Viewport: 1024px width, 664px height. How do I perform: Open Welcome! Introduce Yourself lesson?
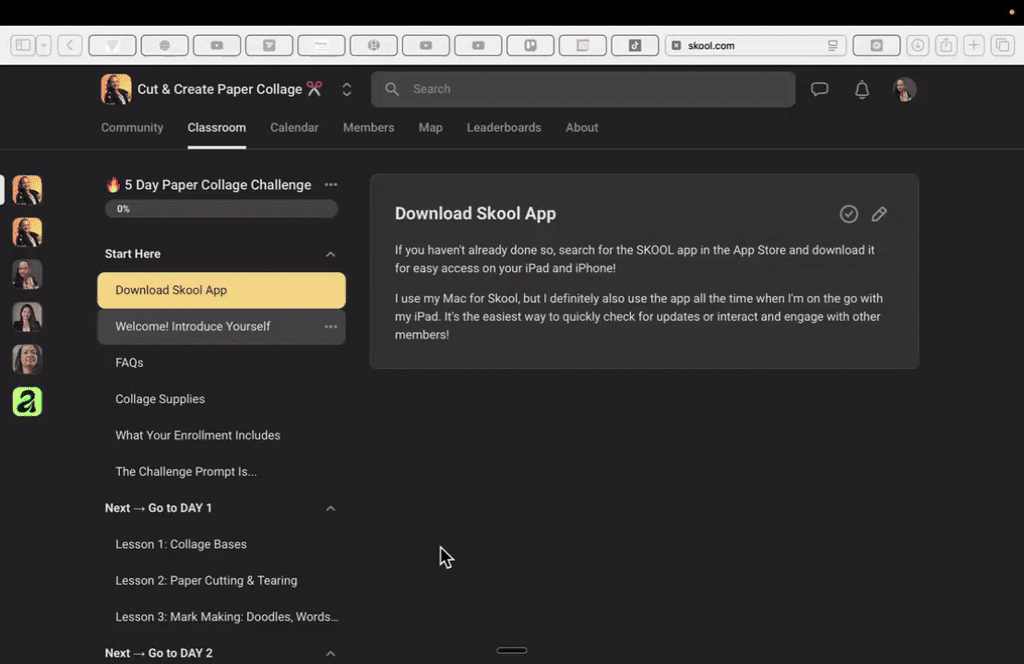click(x=221, y=326)
